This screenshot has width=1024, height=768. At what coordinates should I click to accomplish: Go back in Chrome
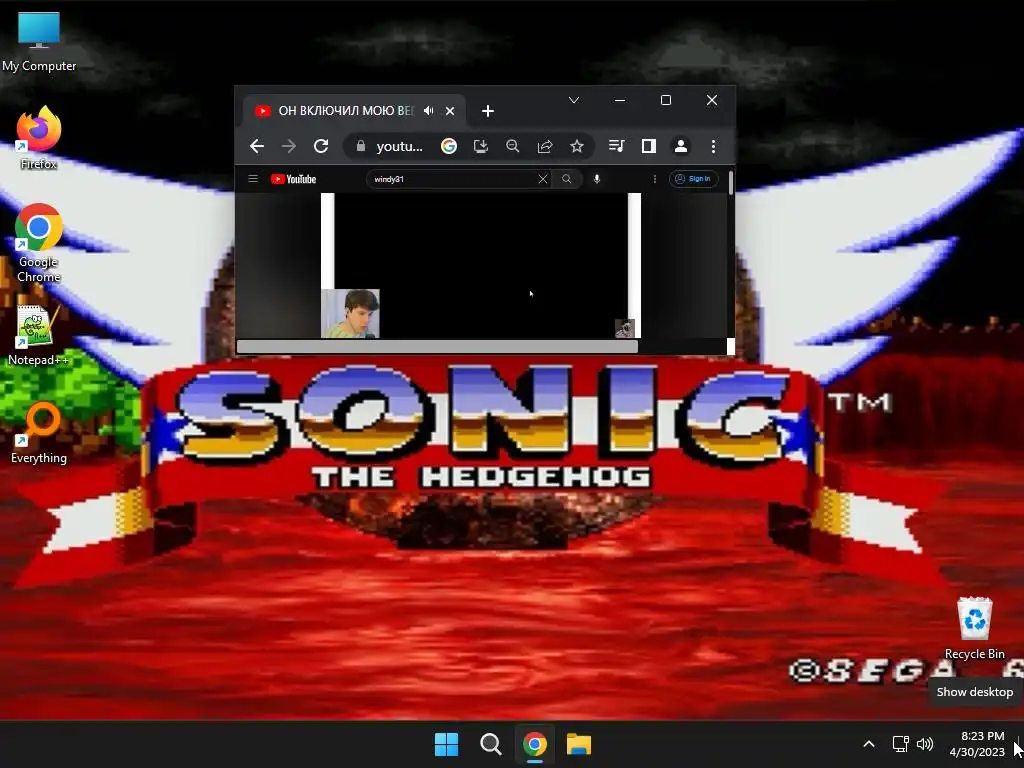[257, 146]
